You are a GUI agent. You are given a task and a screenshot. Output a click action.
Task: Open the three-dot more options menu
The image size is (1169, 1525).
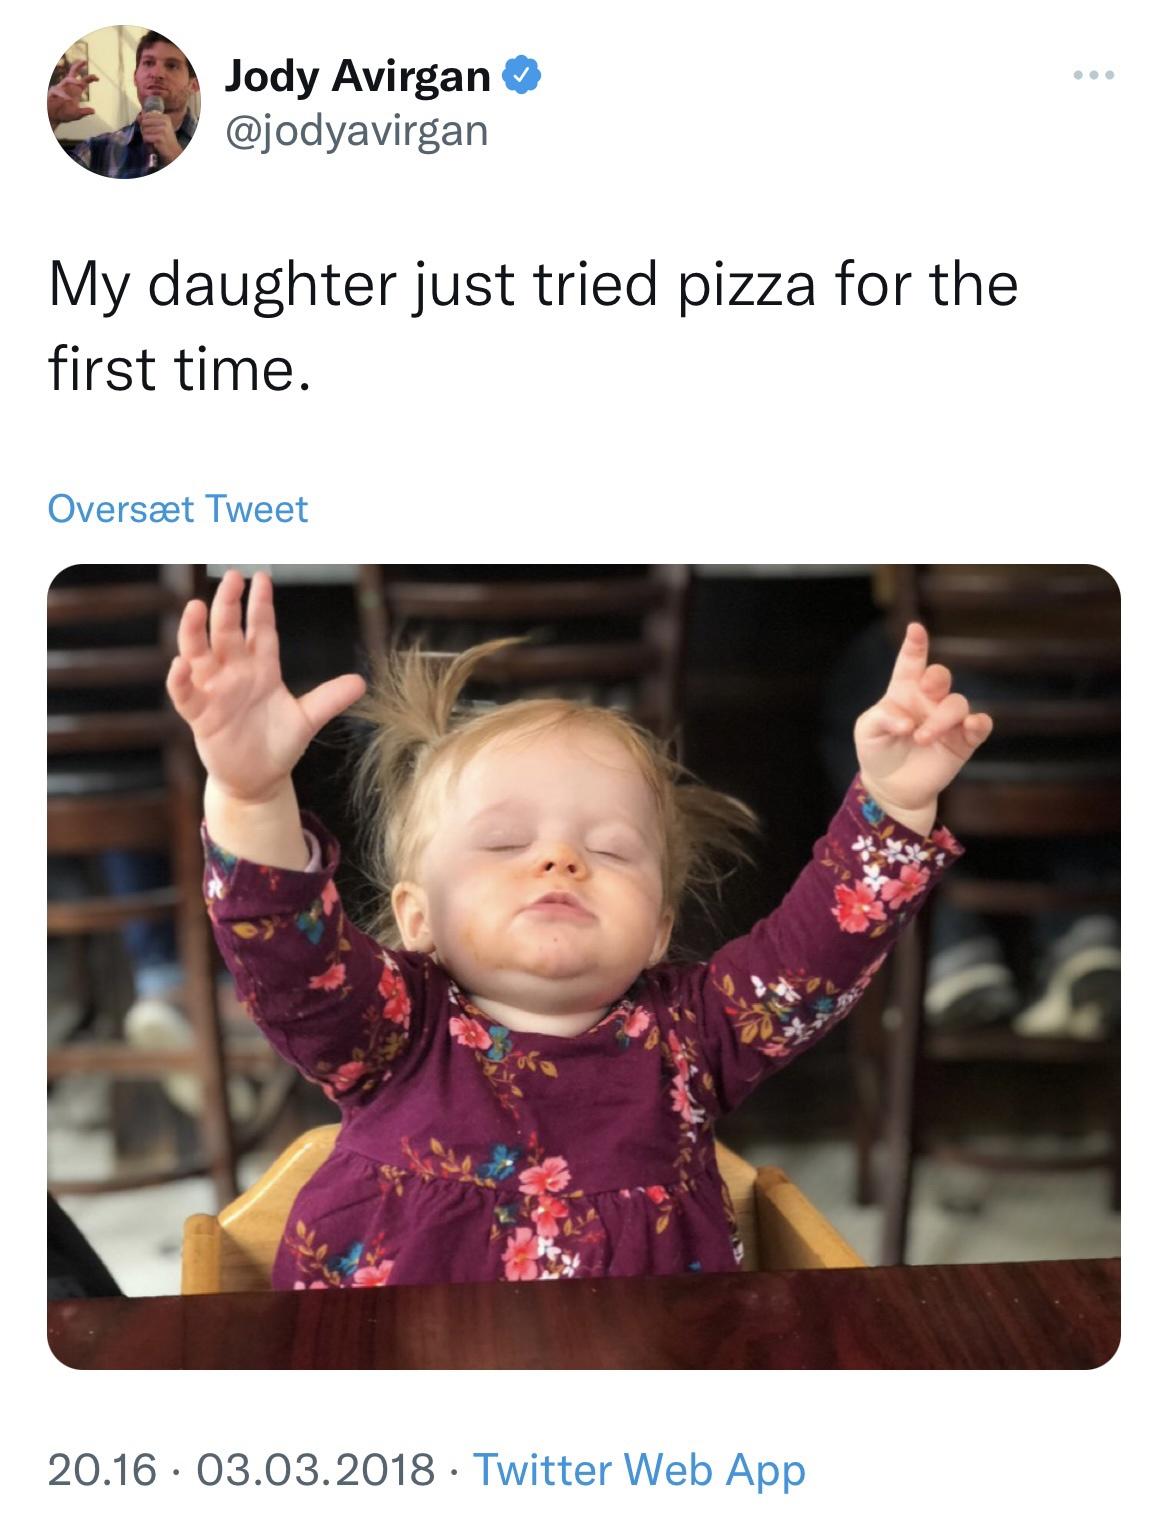point(1092,76)
